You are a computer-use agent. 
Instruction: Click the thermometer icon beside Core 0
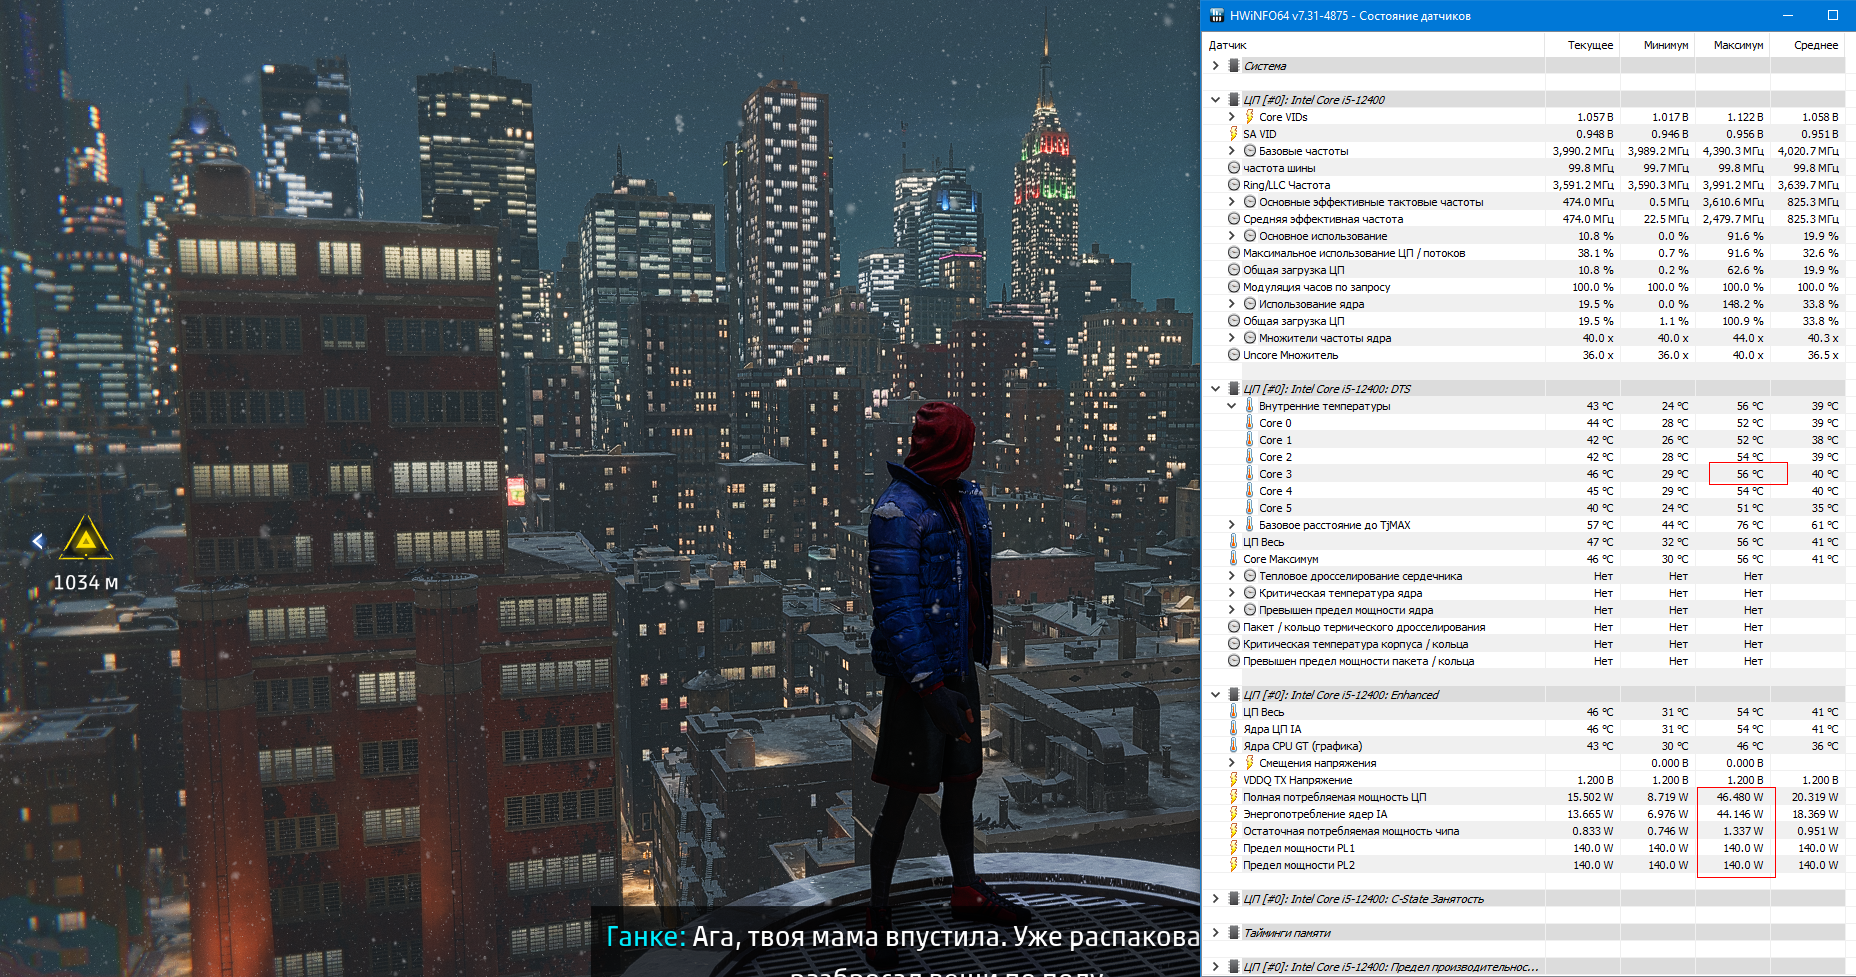point(1249,423)
